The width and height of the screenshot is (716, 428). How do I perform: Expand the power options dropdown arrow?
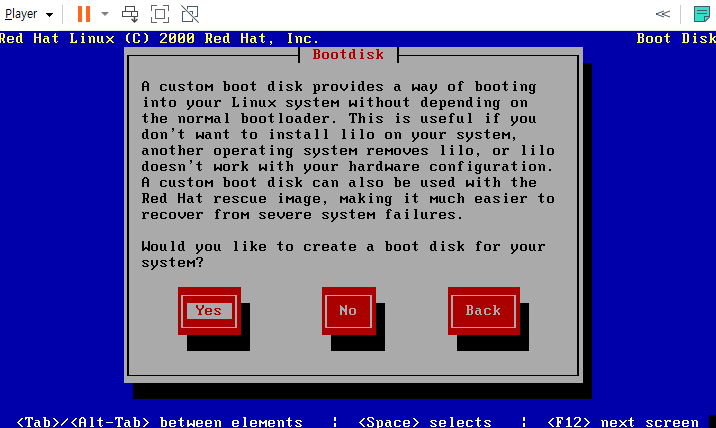pos(105,14)
